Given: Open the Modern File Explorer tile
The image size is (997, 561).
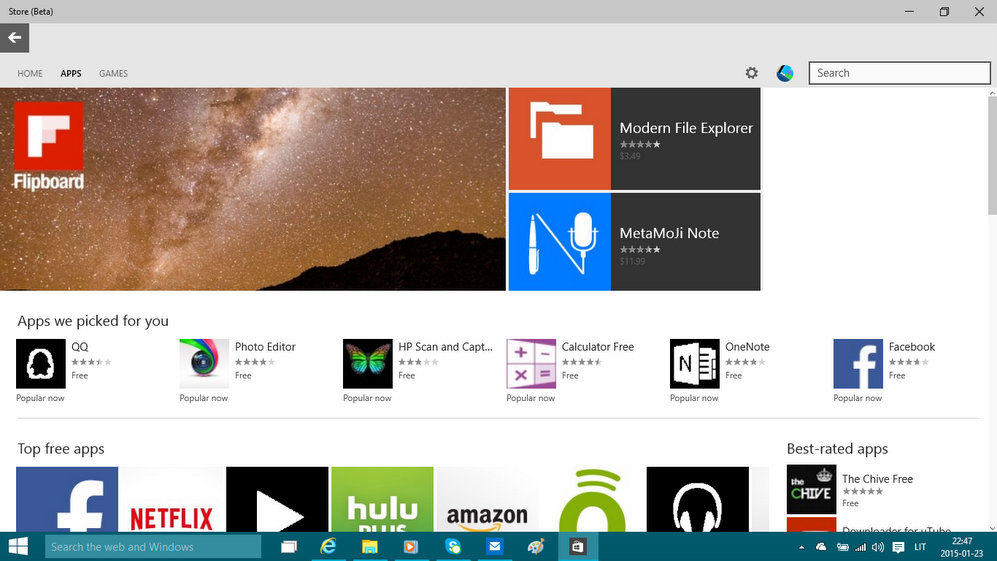Looking at the screenshot, I should pyautogui.click(x=634, y=138).
